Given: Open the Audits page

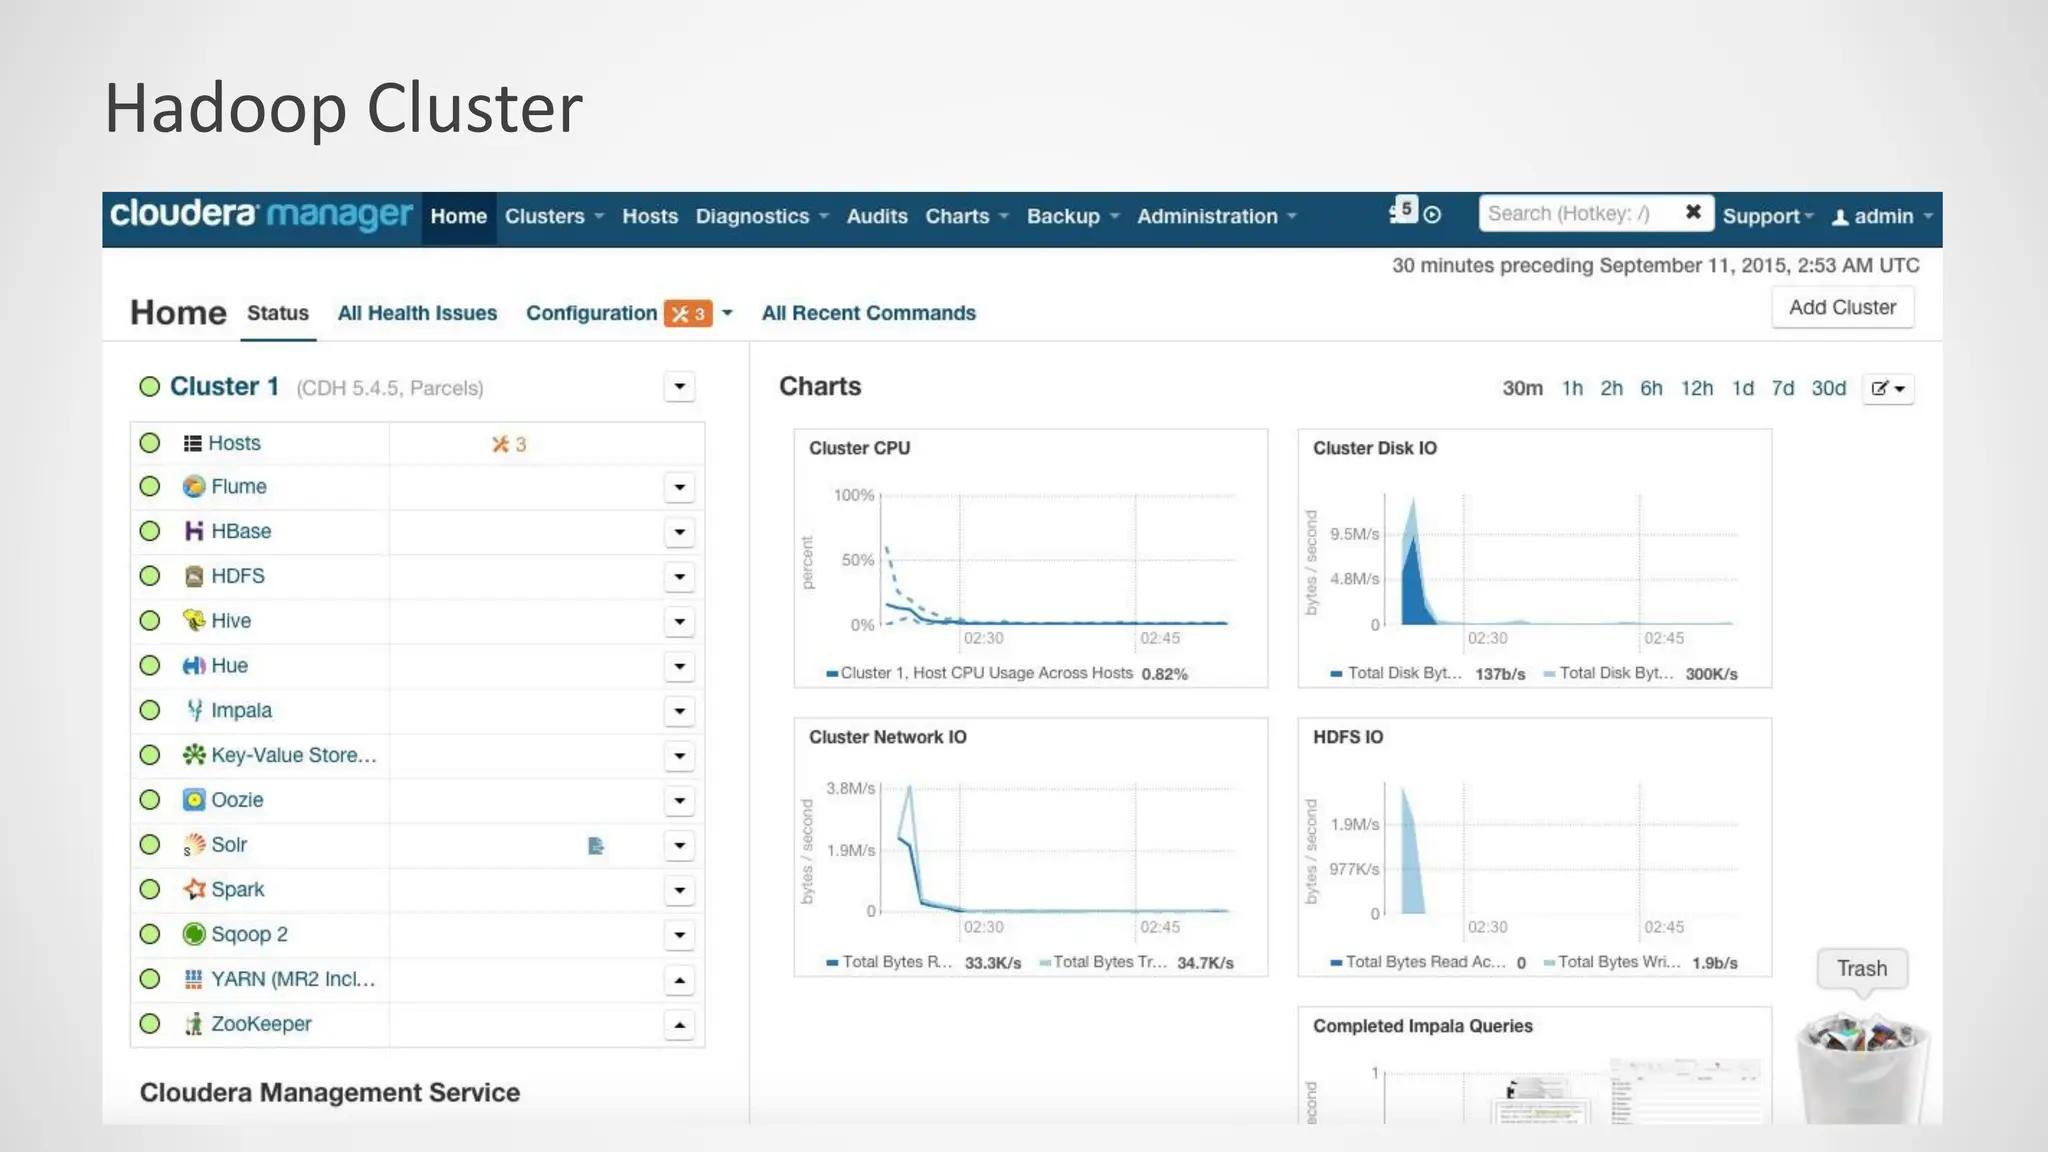Looking at the screenshot, I should pos(877,217).
